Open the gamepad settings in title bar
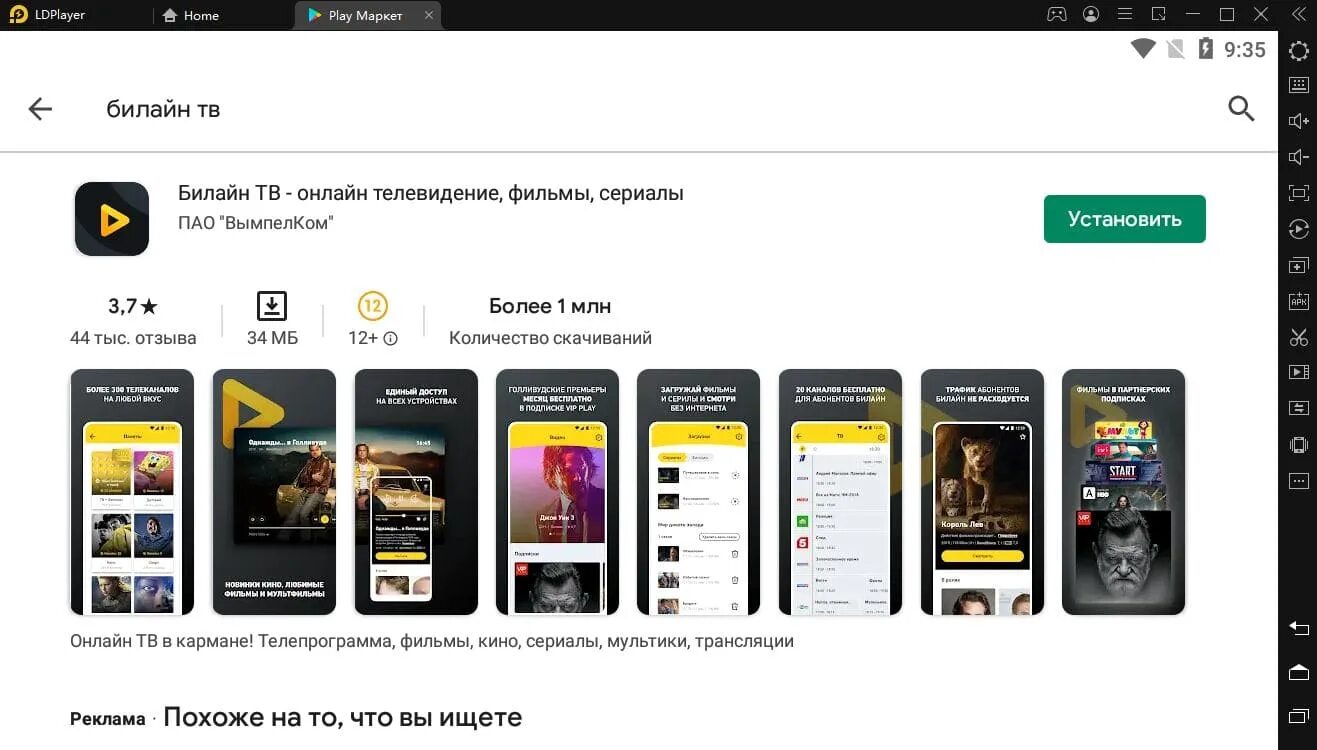The image size is (1317, 750). pyautogui.click(x=1057, y=15)
